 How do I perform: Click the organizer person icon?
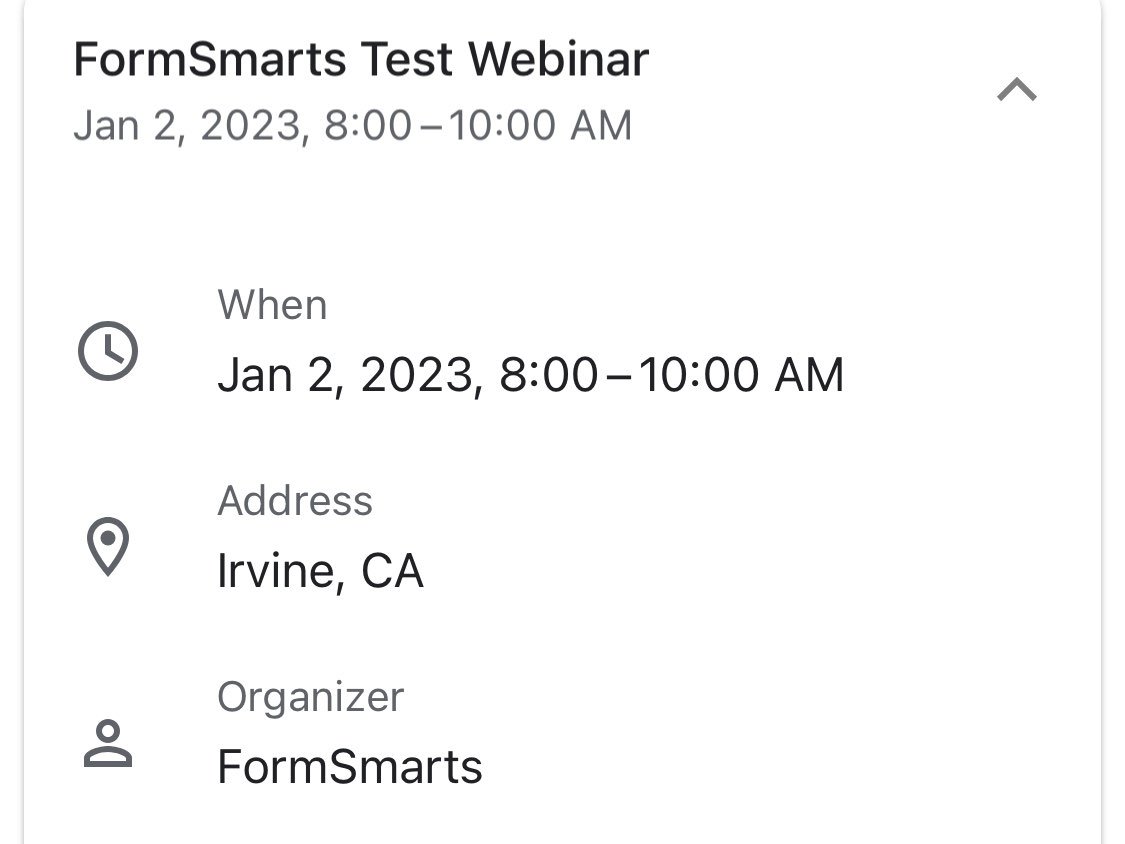click(108, 744)
